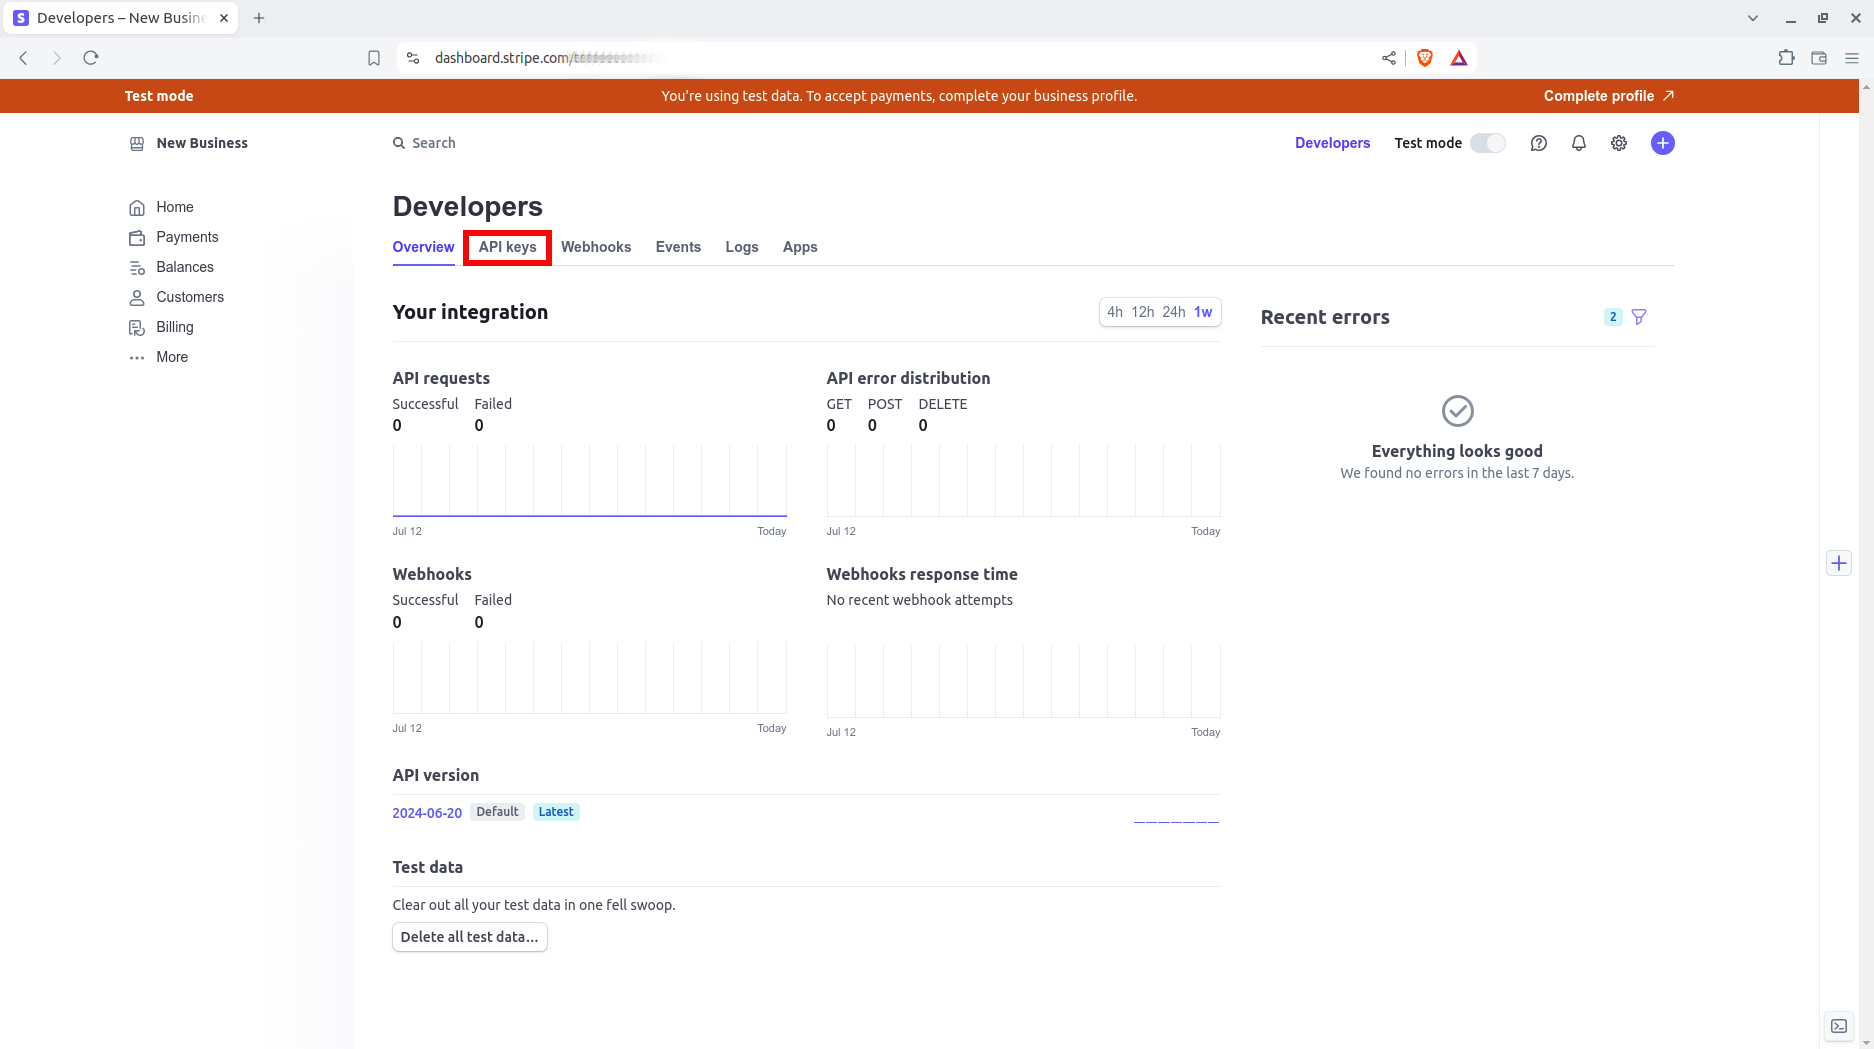
Task: Select the 1w time range
Action: point(1203,312)
